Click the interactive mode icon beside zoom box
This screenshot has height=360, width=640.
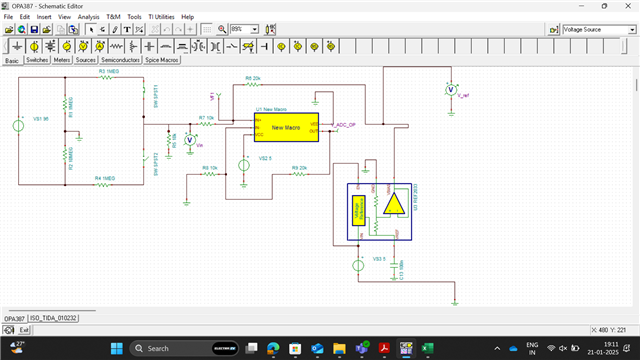(270, 29)
